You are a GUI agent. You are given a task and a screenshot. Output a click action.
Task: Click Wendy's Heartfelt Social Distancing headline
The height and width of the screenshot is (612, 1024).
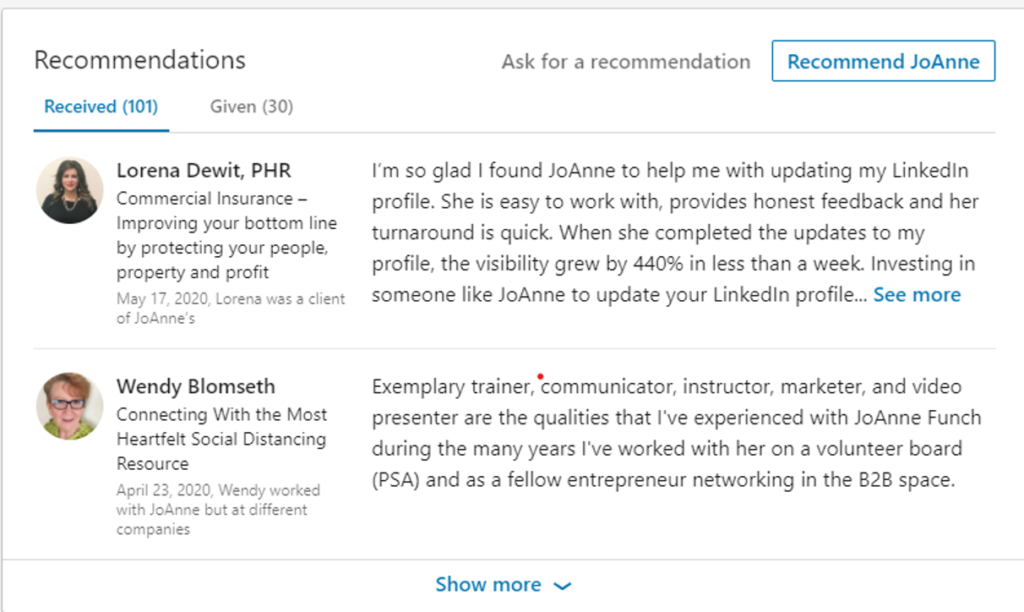221,439
